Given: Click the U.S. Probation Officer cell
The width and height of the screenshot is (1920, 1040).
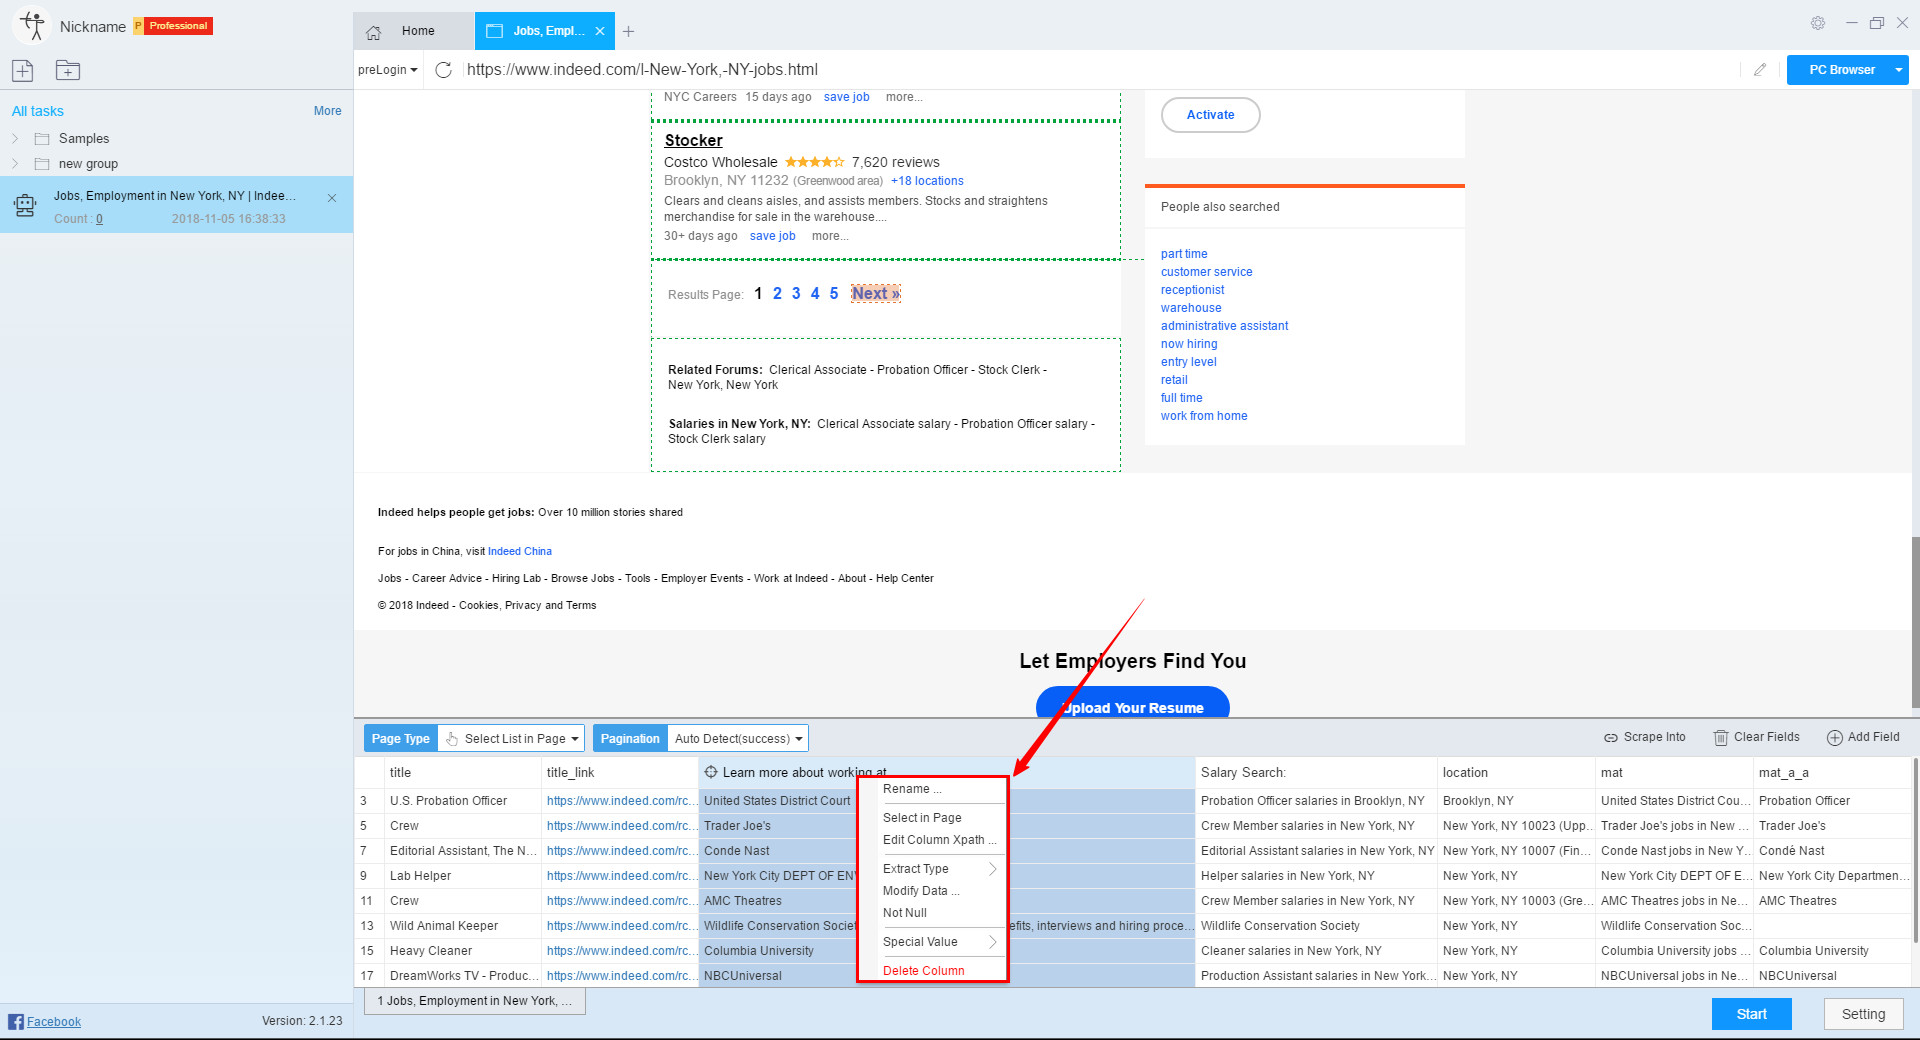Looking at the screenshot, I should tap(462, 801).
